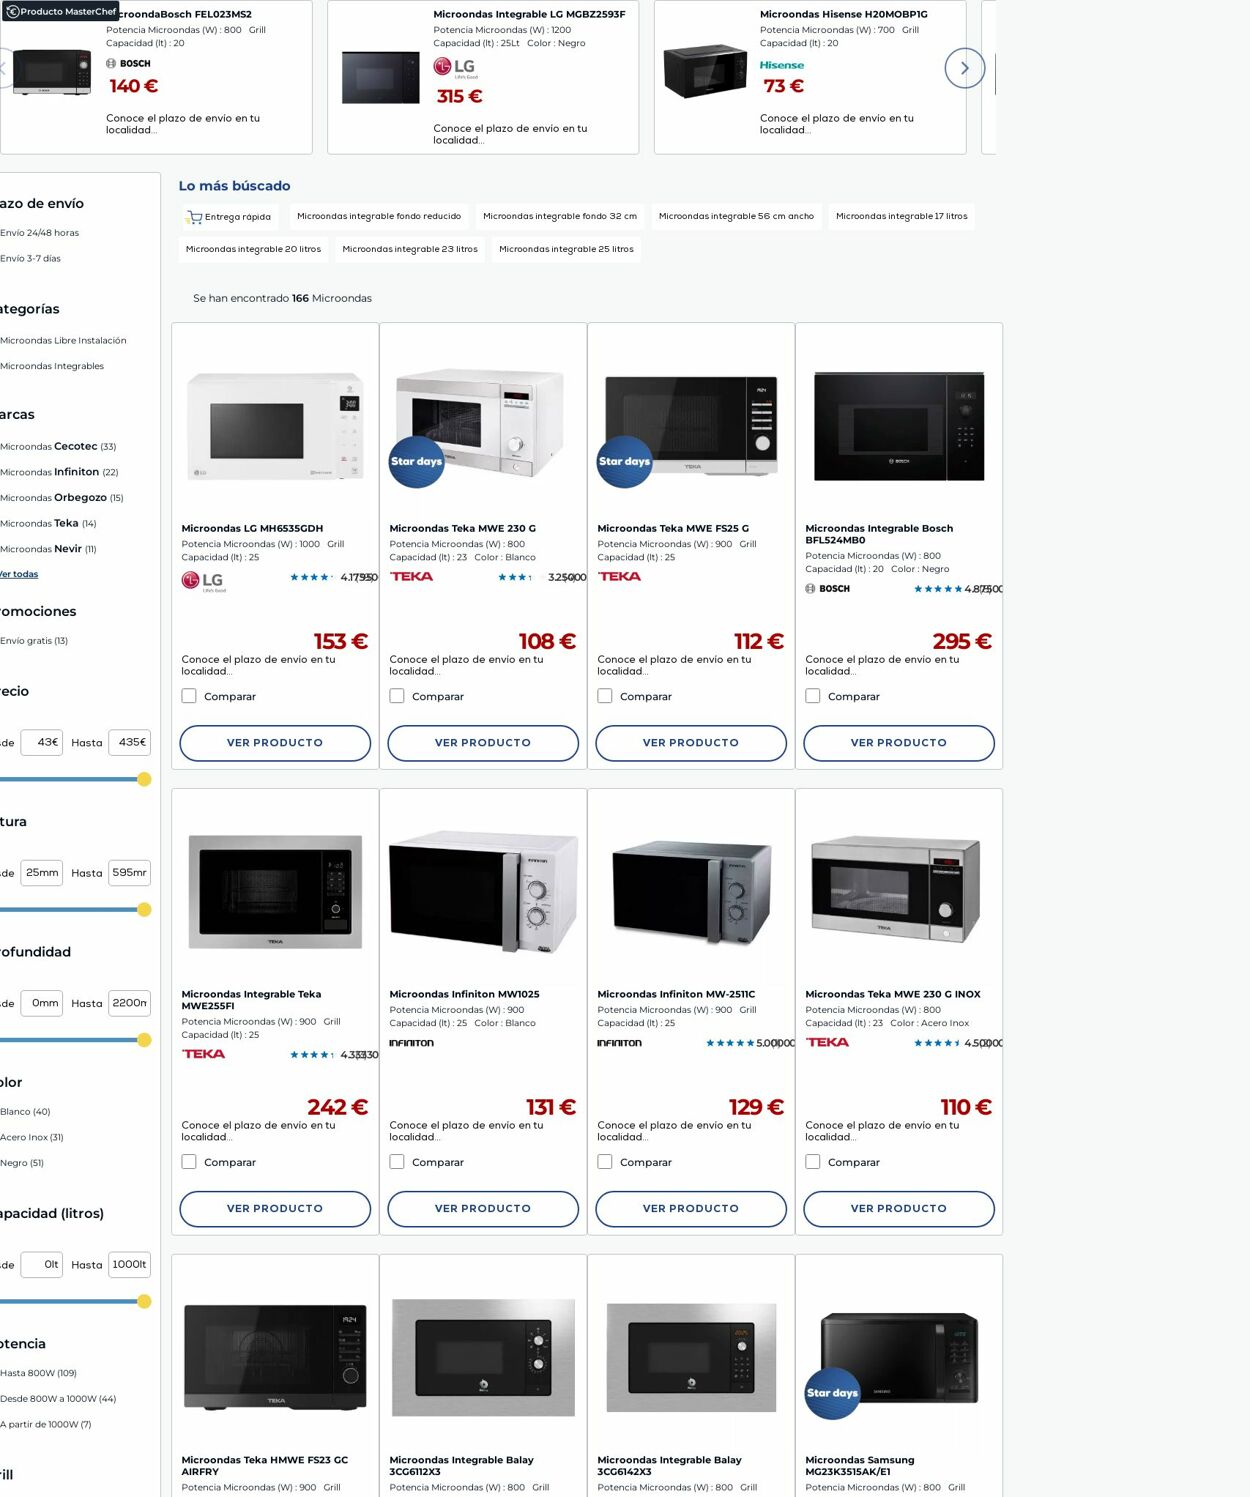The width and height of the screenshot is (1250, 1497).
Task: Tick Comparar for Infiniton MW1025
Action: (x=397, y=1162)
